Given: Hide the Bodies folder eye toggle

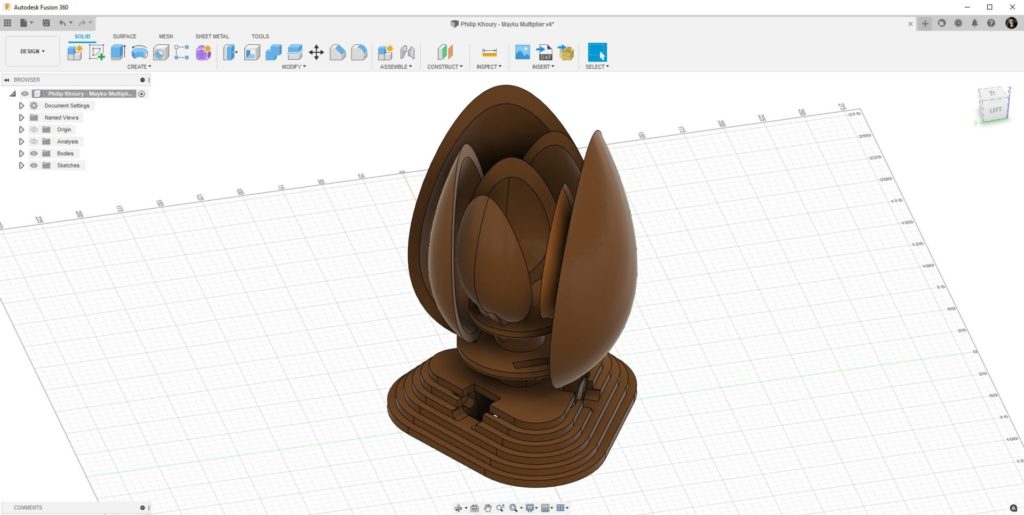Looking at the screenshot, I should tap(34, 153).
